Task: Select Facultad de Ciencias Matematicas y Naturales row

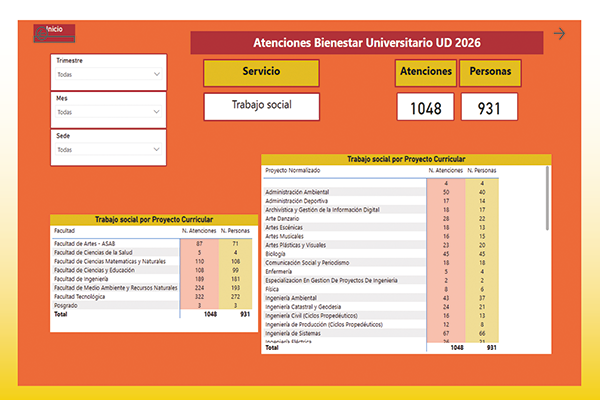Action: (153, 261)
